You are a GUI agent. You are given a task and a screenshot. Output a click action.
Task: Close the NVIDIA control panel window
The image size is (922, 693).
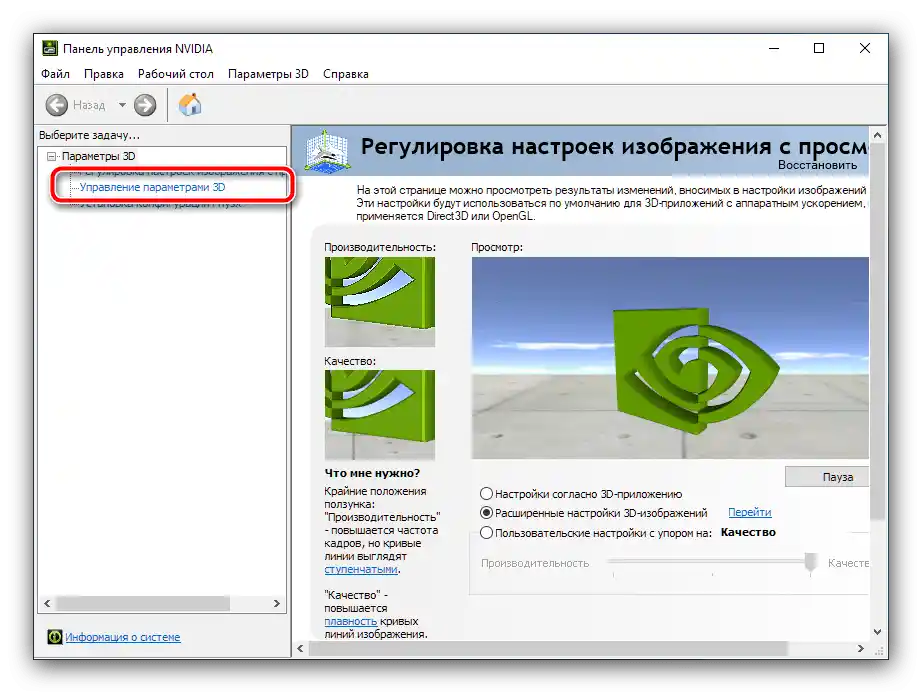864,48
